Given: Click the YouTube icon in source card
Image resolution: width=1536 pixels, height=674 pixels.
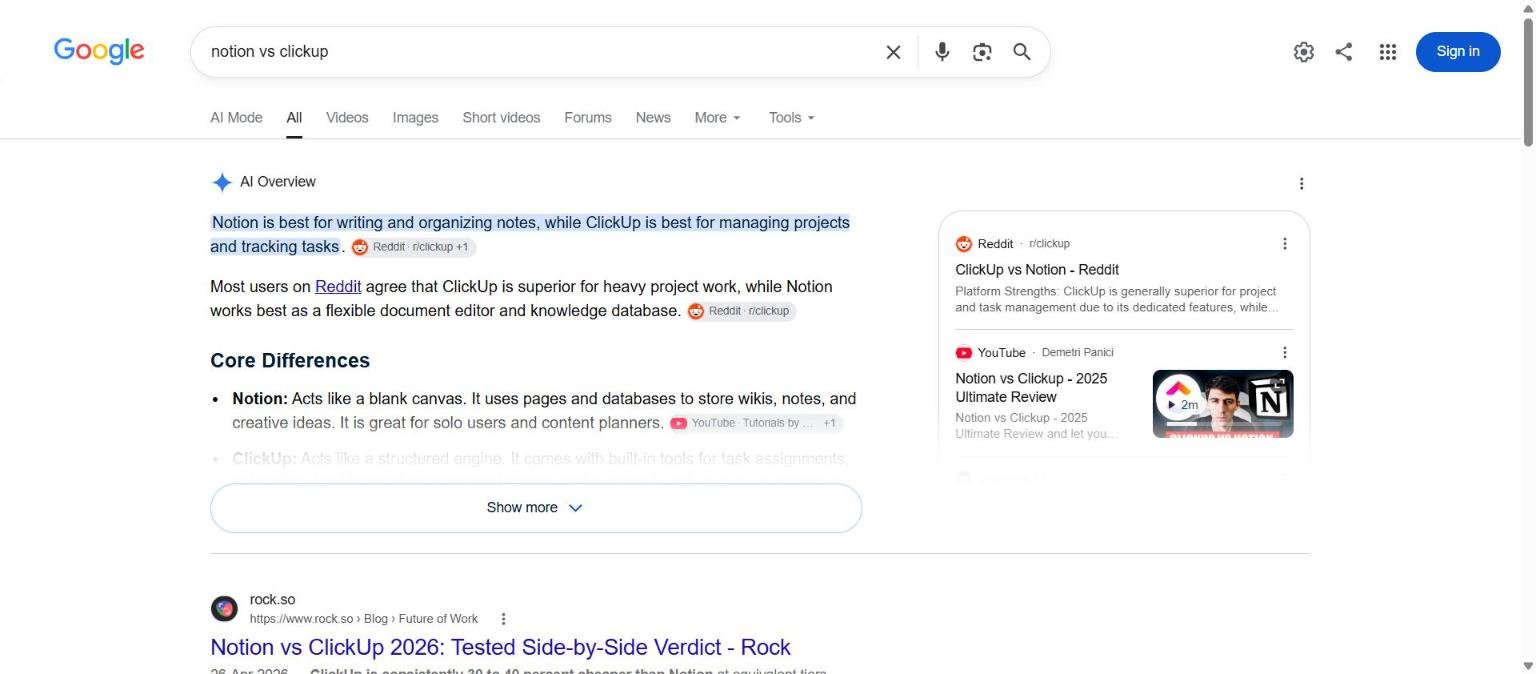Looking at the screenshot, I should [x=964, y=353].
